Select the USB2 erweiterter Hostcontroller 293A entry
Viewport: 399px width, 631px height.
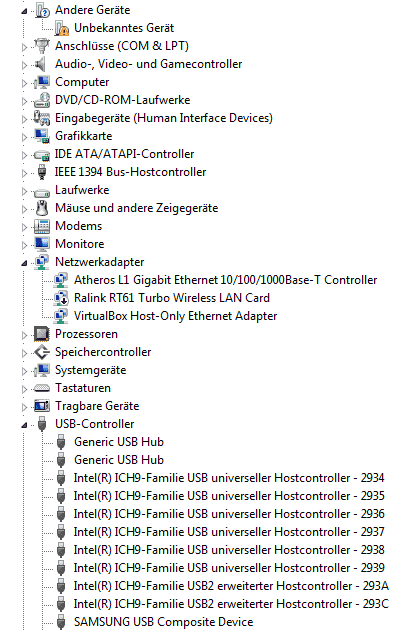[231, 586]
